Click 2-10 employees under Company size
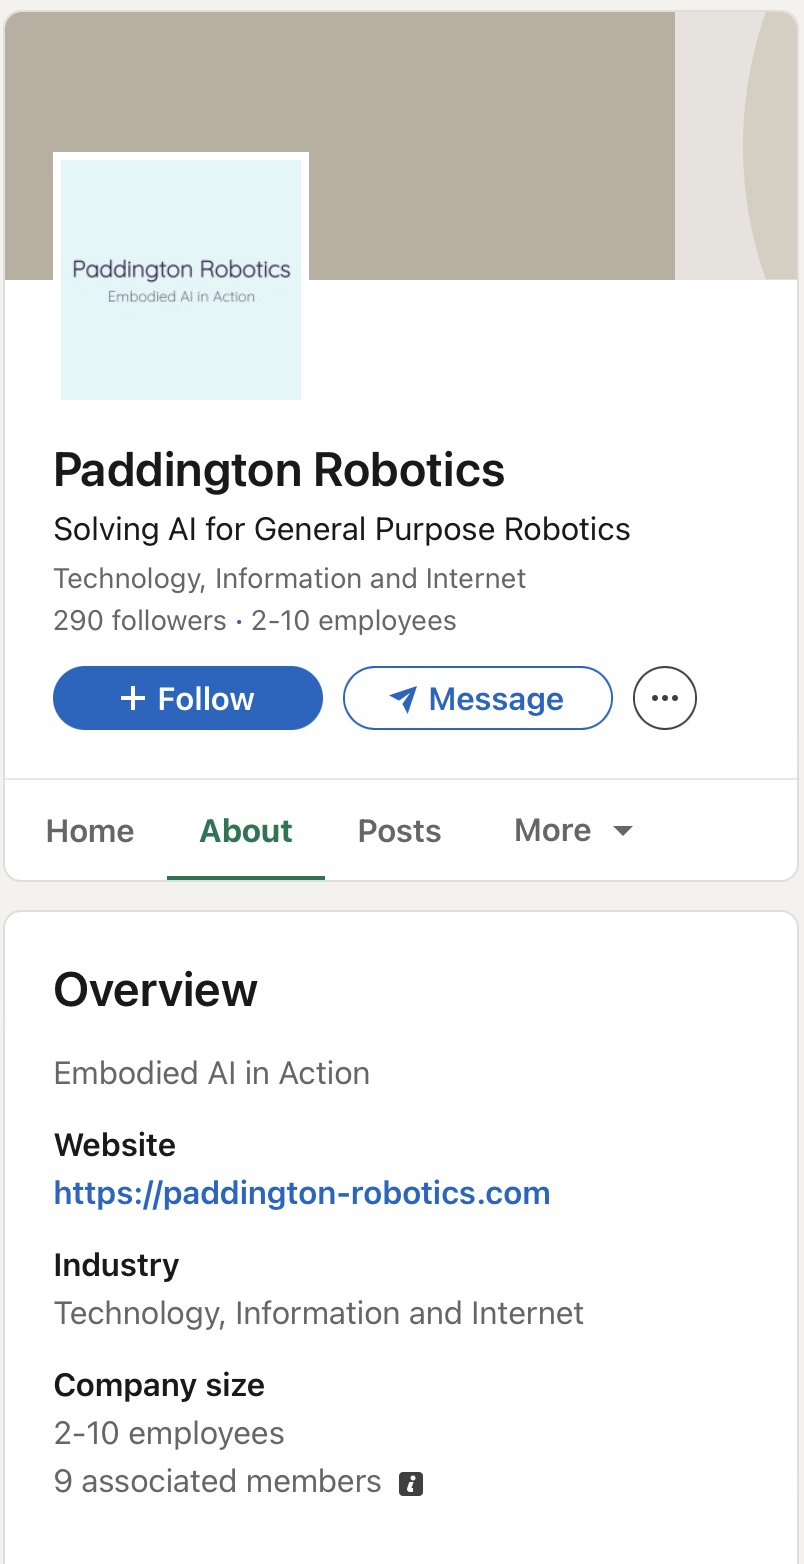The height and width of the screenshot is (1564, 804). click(169, 1433)
